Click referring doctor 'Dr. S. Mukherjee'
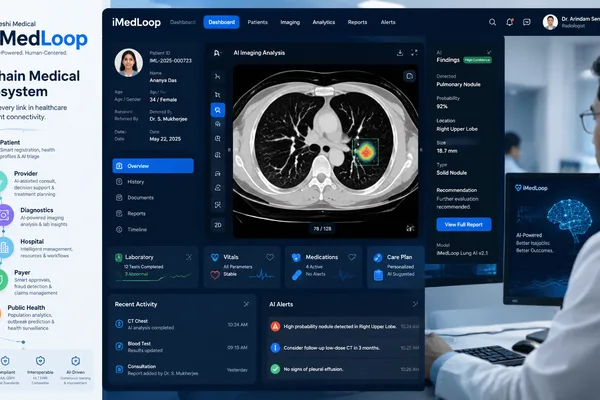600x400 pixels. [x=168, y=119]
